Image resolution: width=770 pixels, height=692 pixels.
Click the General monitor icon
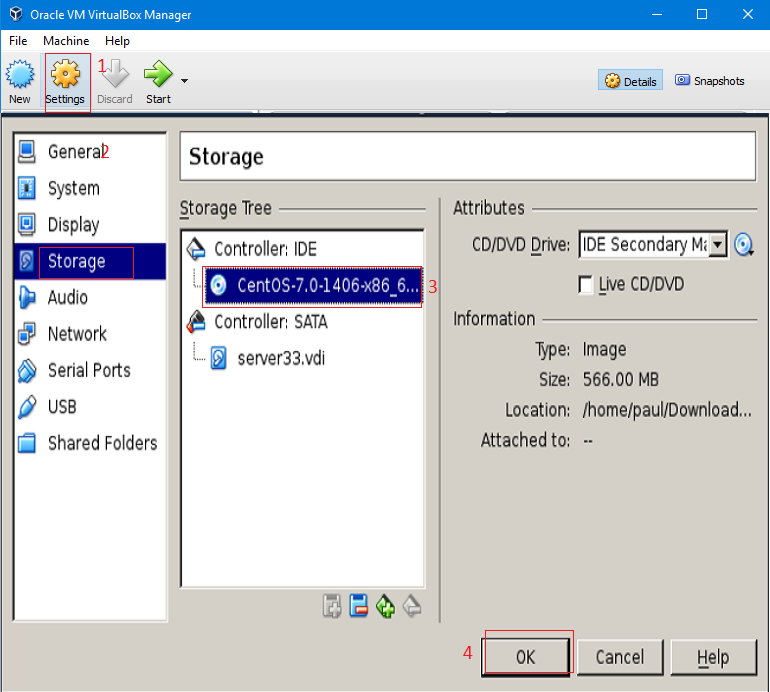coord(27,152)
